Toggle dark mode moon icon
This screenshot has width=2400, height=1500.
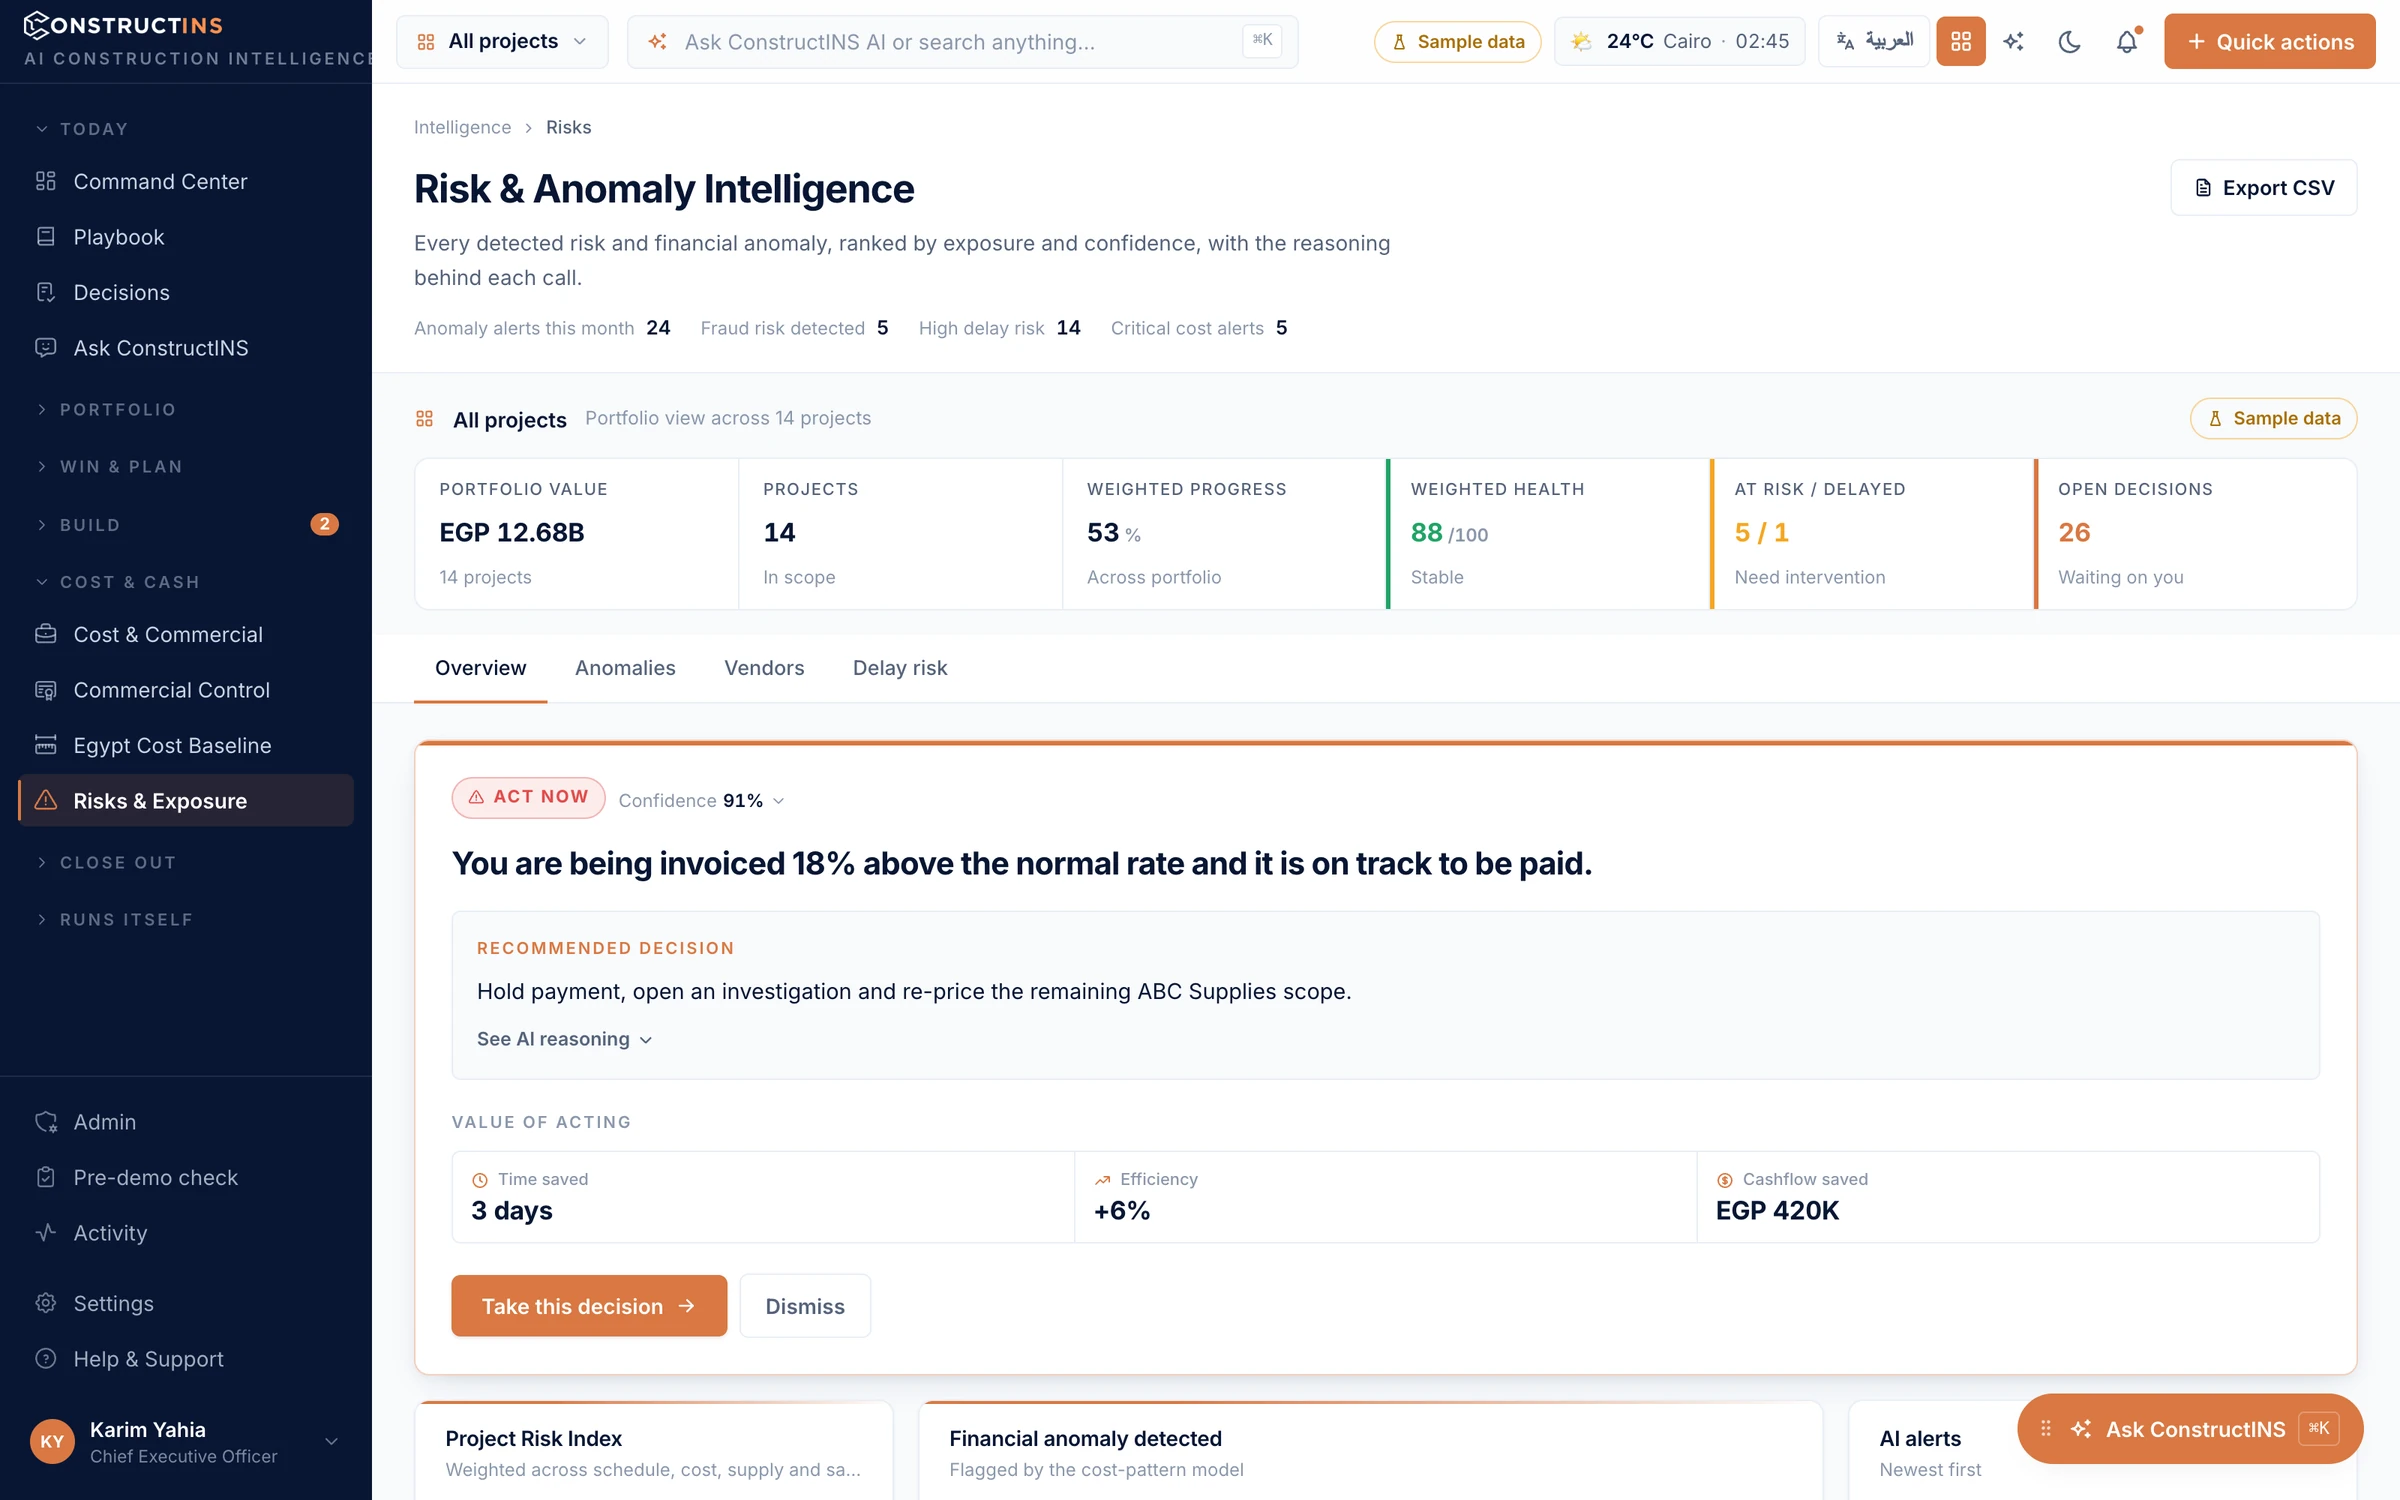2070,42
